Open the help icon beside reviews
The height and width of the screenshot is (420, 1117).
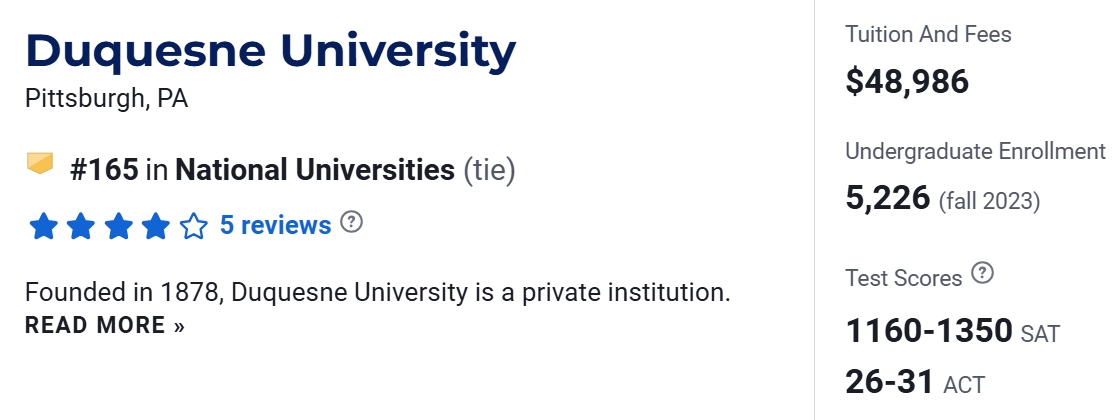coord(351,222)
